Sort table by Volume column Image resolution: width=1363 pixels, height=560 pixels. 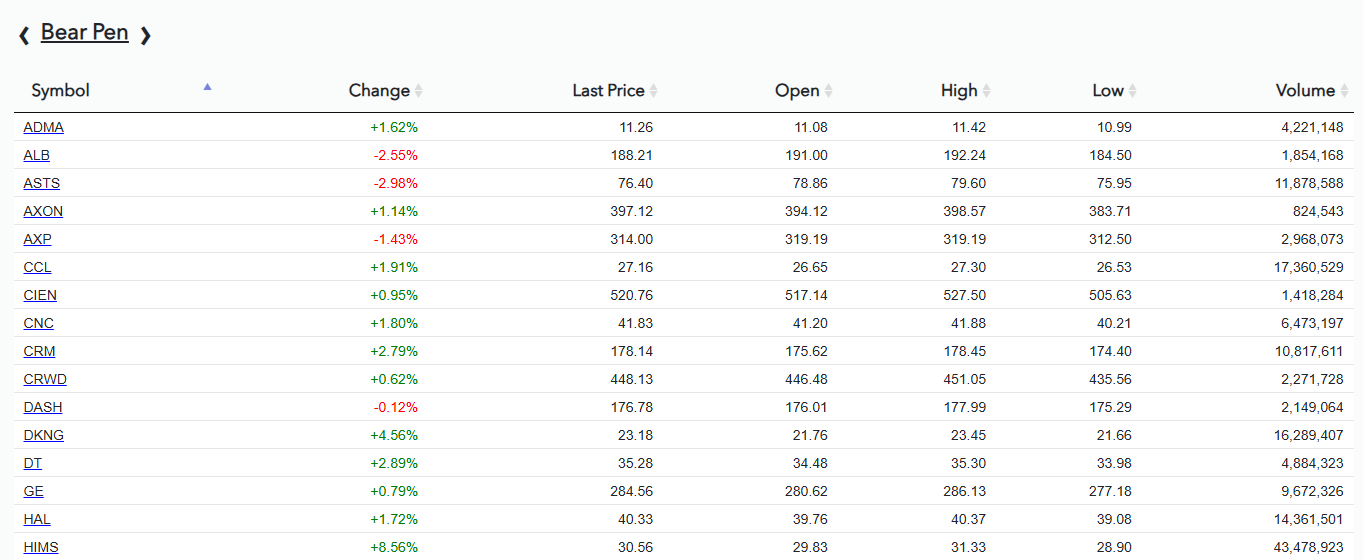tap(1305, 91)
